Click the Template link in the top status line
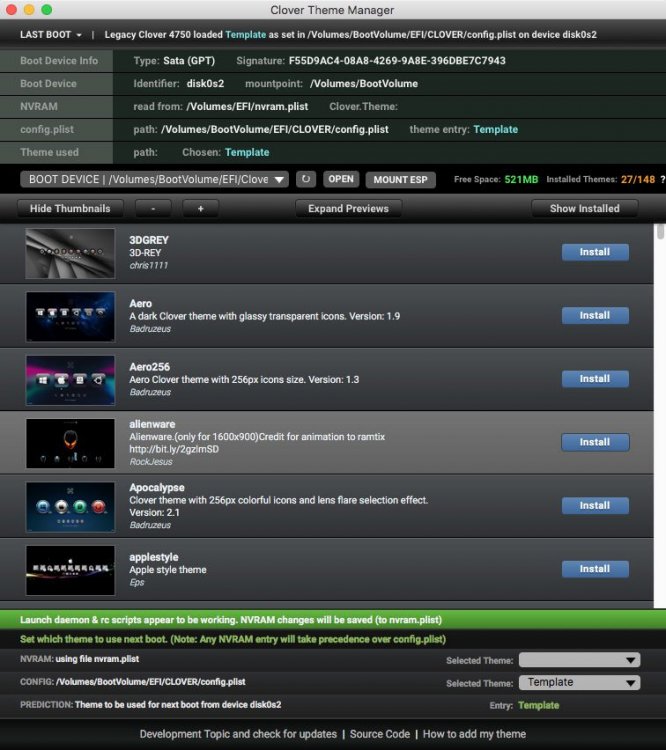Viewport: 666px width, 750px height. (x=245, y=34)
